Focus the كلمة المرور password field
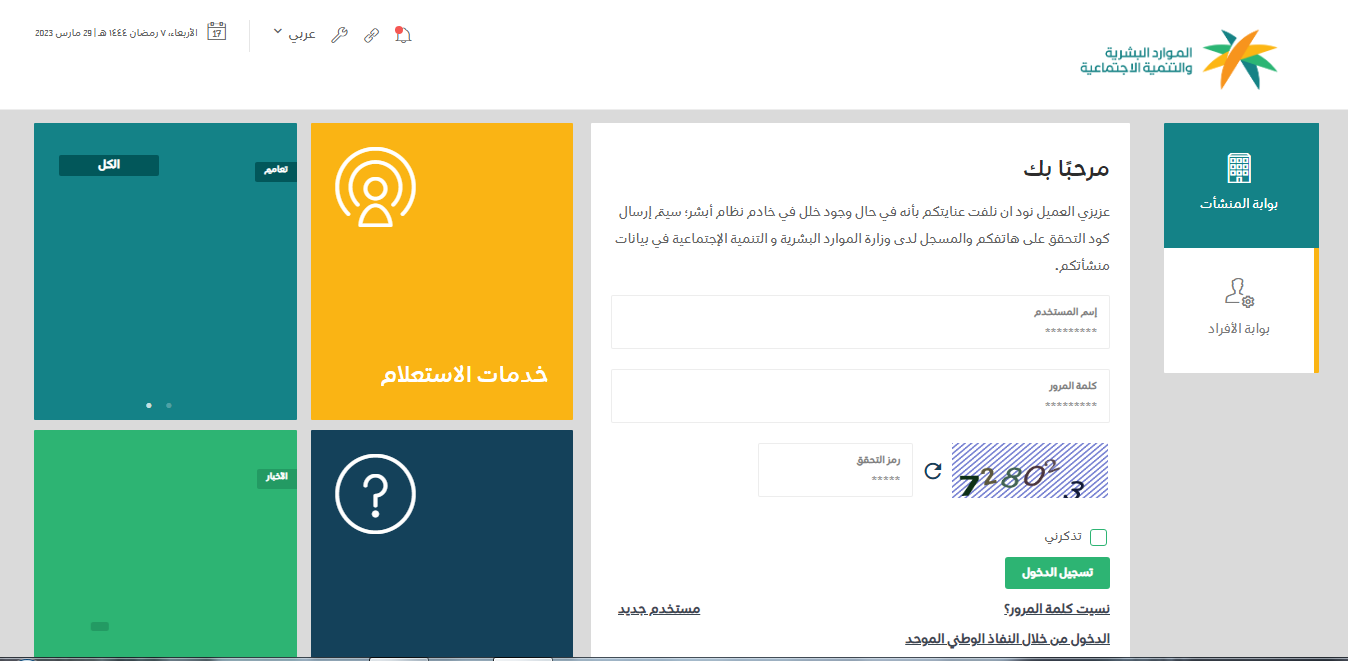This screenshot has width=1348, height=661. pos(860,396)
